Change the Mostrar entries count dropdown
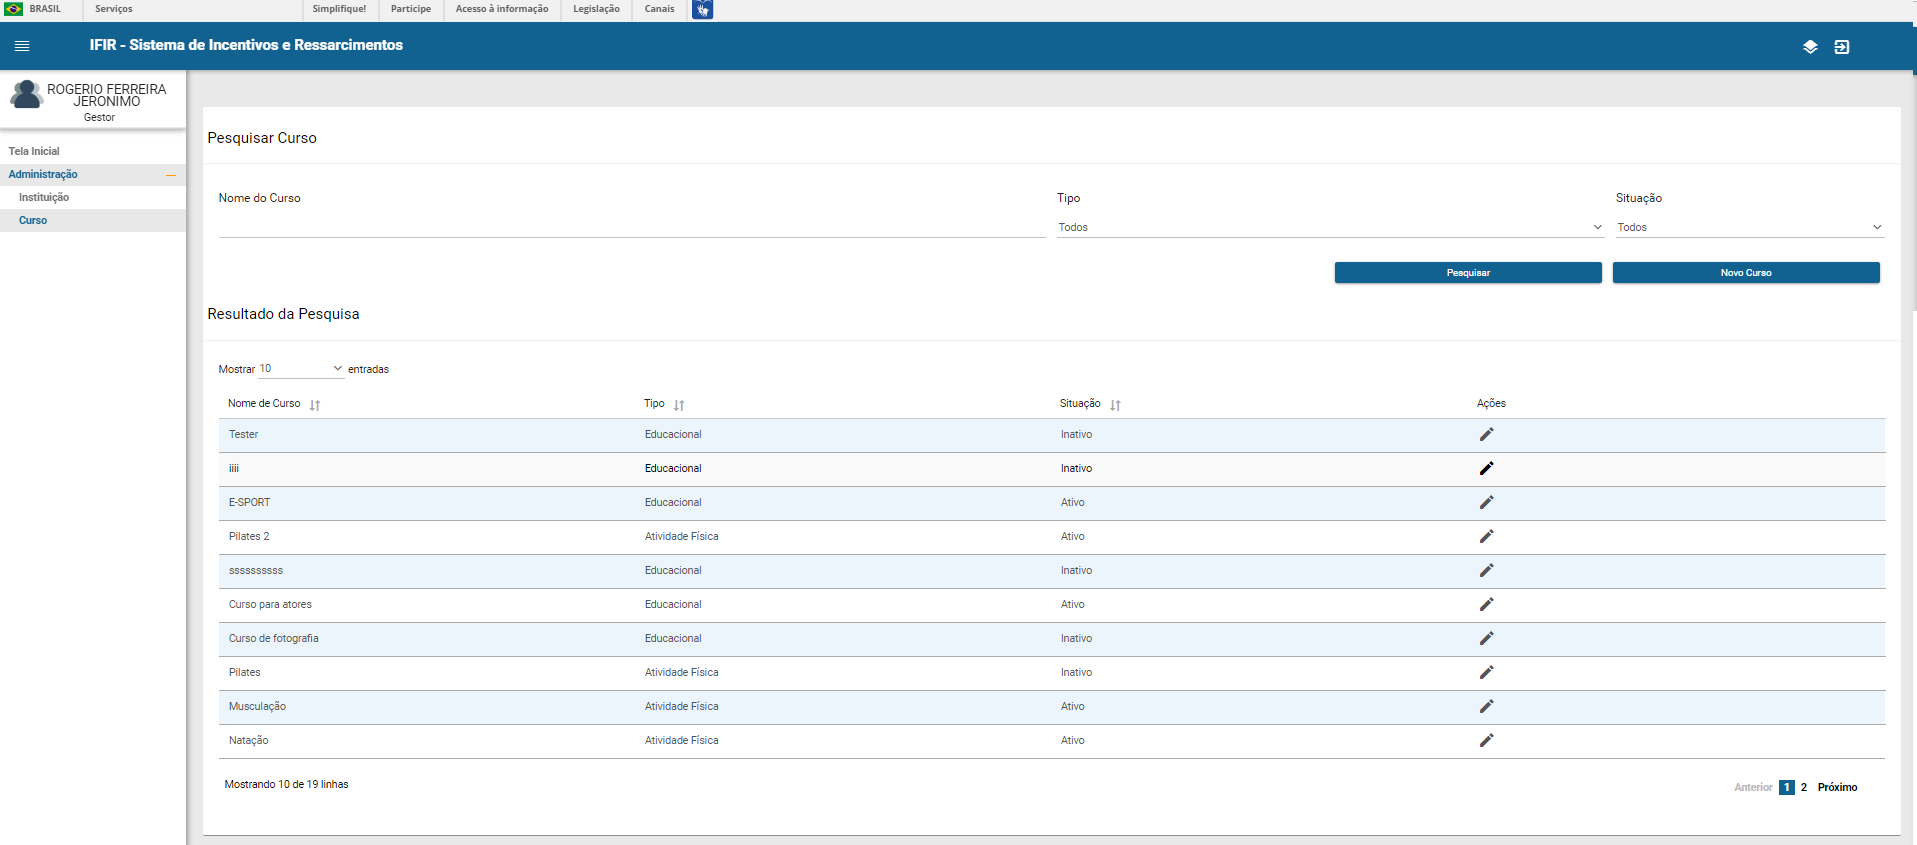1917x845 pixels. click(x=300, y=369)
